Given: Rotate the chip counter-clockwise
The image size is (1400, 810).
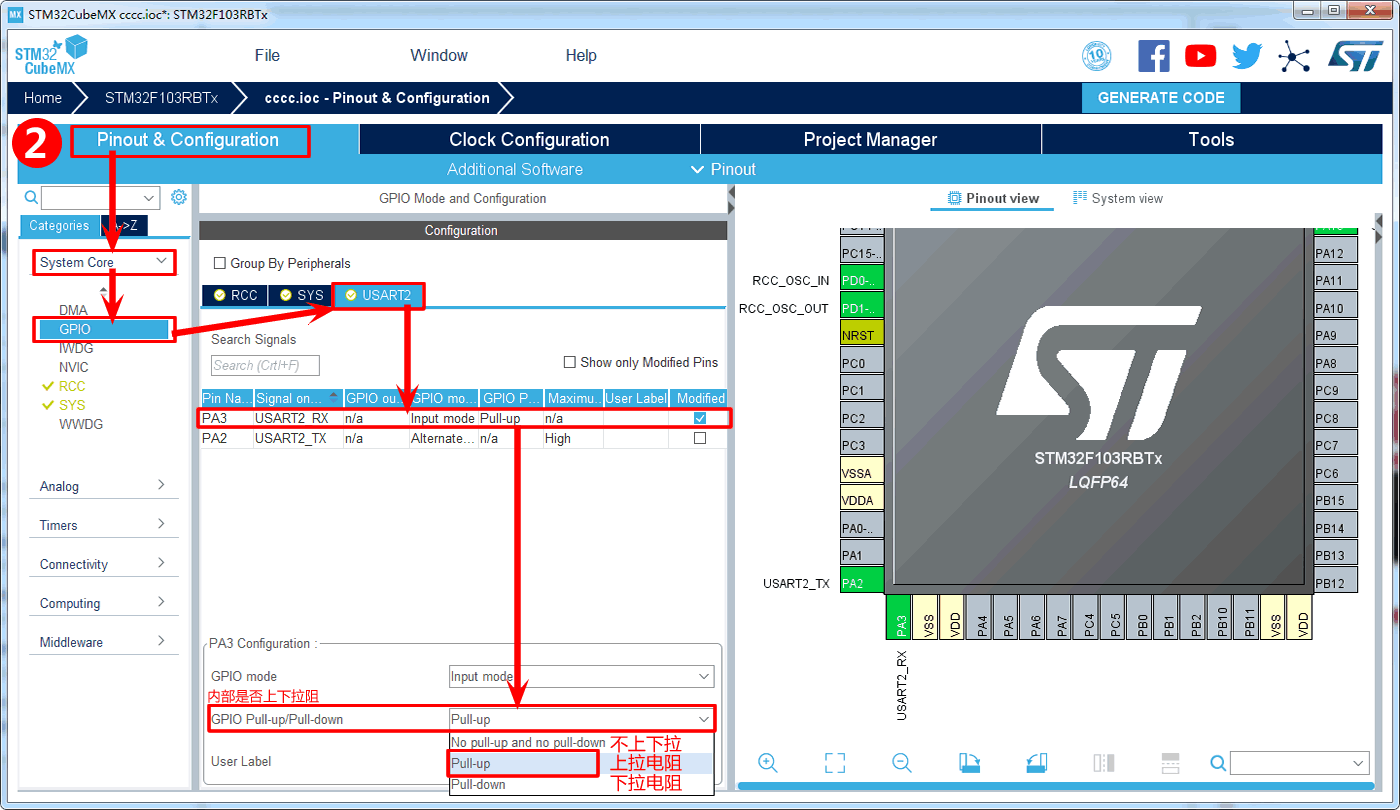Looking at the screenshot, I should point(1037,763).
